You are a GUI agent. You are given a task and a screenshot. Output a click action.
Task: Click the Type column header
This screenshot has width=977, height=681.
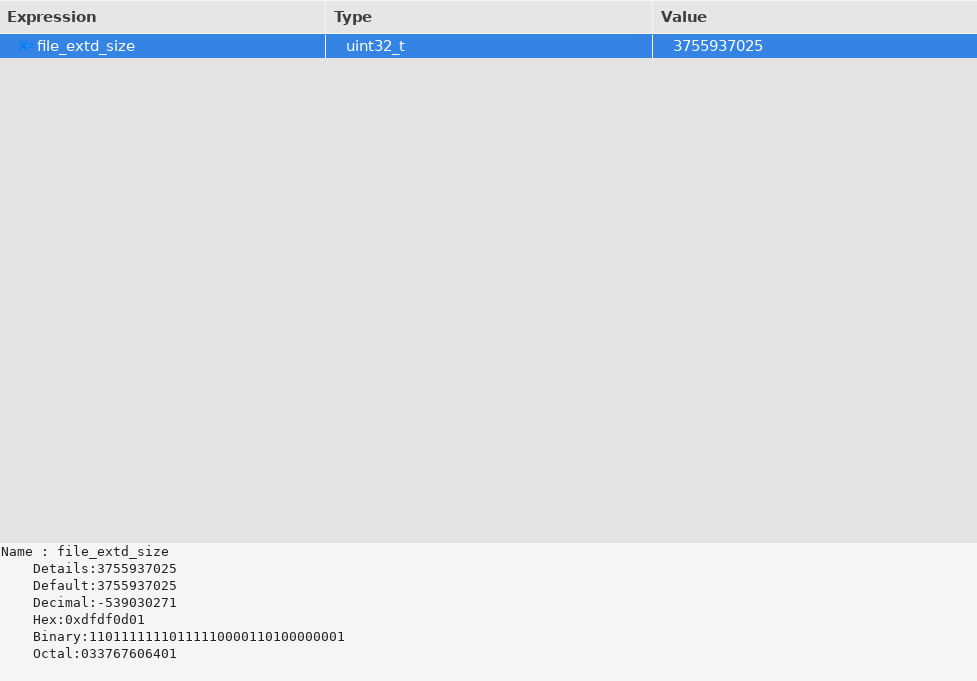488,17
